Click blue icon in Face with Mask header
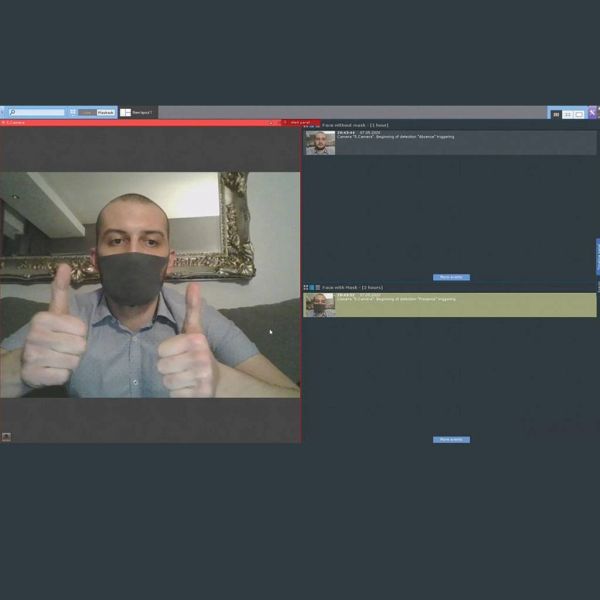 312,287
